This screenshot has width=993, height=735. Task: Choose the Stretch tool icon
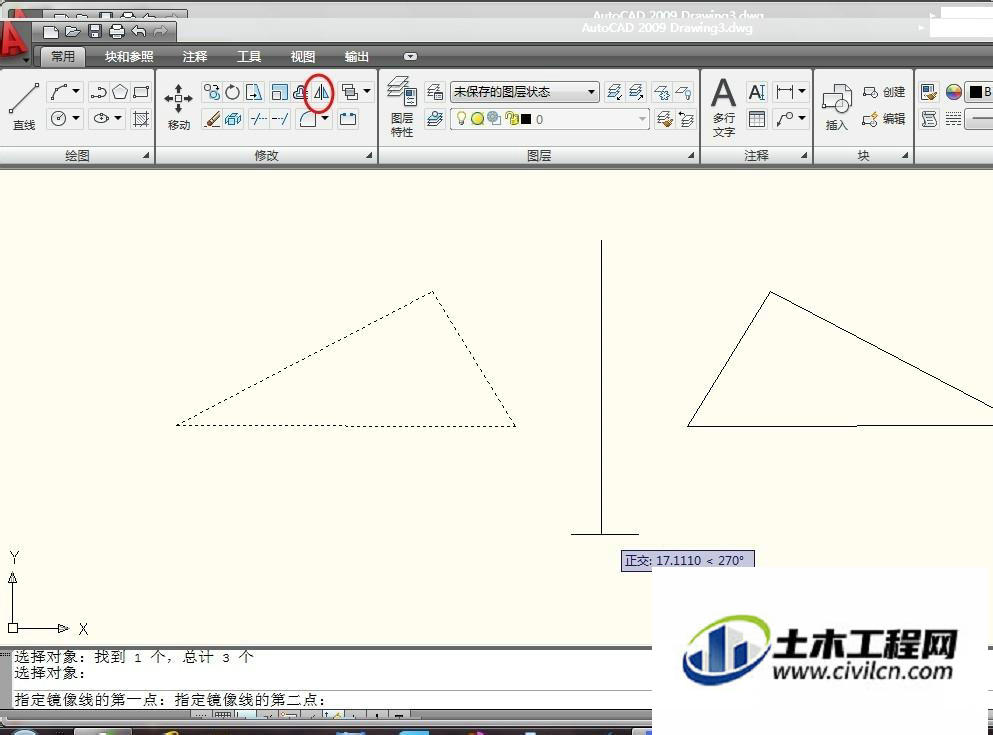pyautogui.click(x=254, y=92)
